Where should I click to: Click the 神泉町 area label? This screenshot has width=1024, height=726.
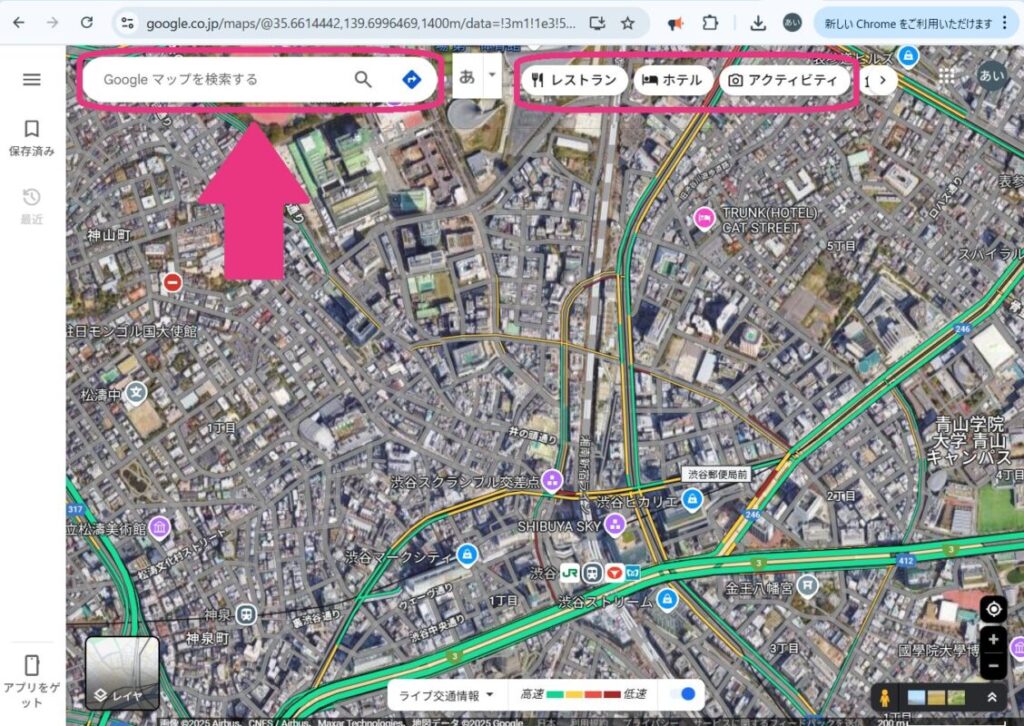click(x=207, y=638)
